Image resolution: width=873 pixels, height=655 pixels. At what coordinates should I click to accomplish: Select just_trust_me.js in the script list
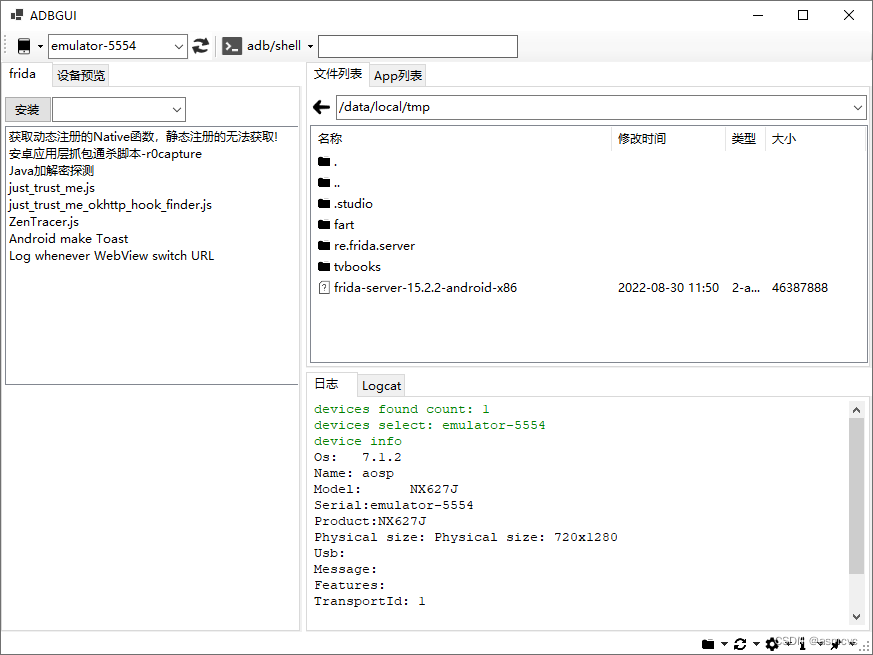(52, 188)
